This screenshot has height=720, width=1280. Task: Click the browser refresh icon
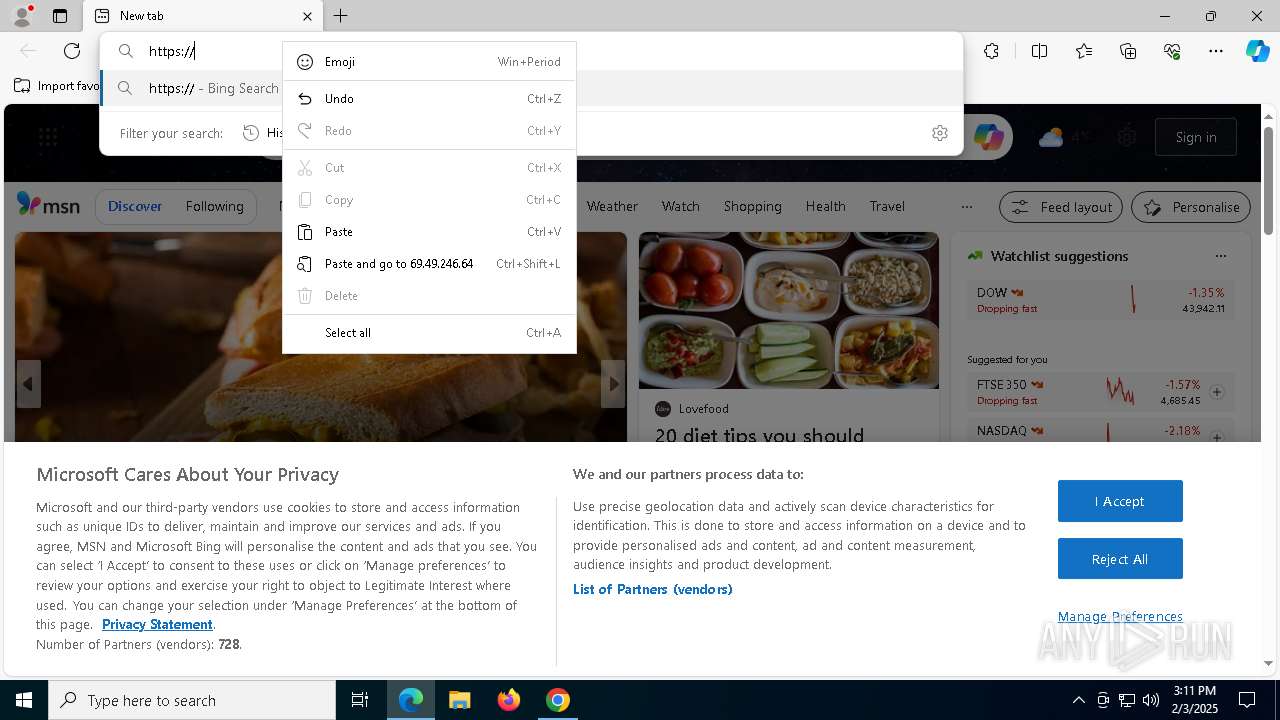tap(72, 51)
